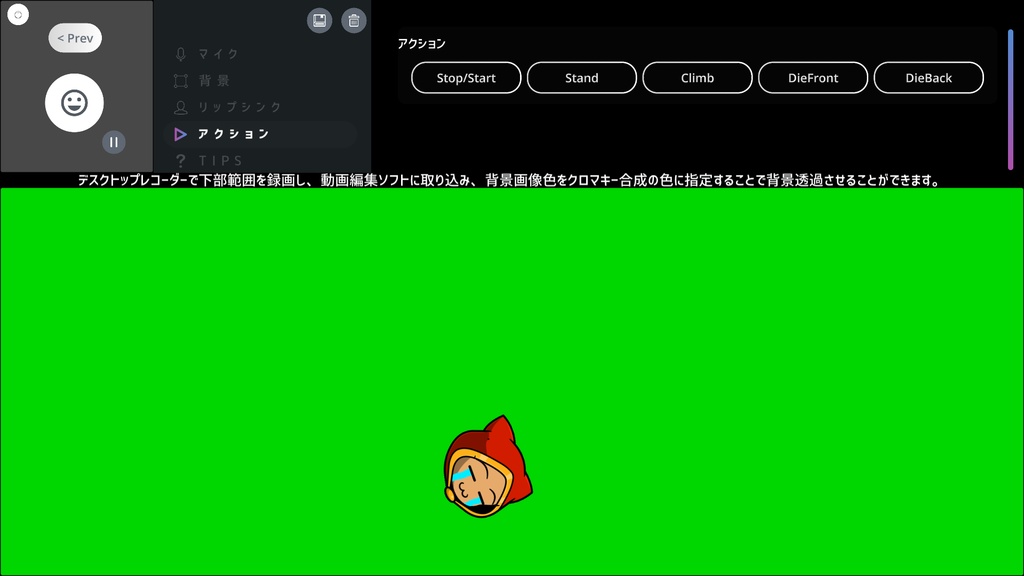Click the microphone icon beside マイク

[x=181, y=54]
